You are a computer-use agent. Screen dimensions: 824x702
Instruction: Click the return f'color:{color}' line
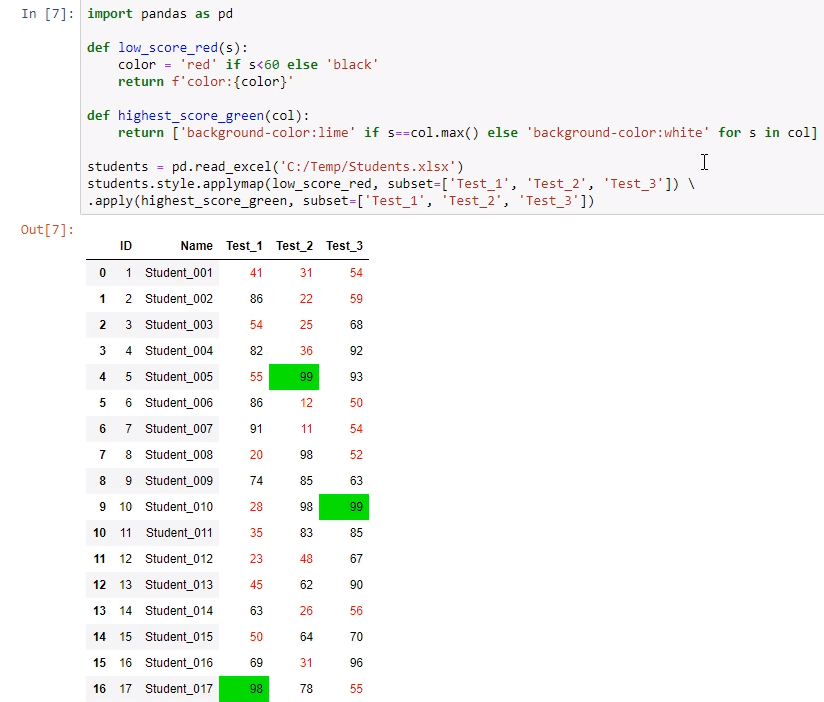pos(205,82)
